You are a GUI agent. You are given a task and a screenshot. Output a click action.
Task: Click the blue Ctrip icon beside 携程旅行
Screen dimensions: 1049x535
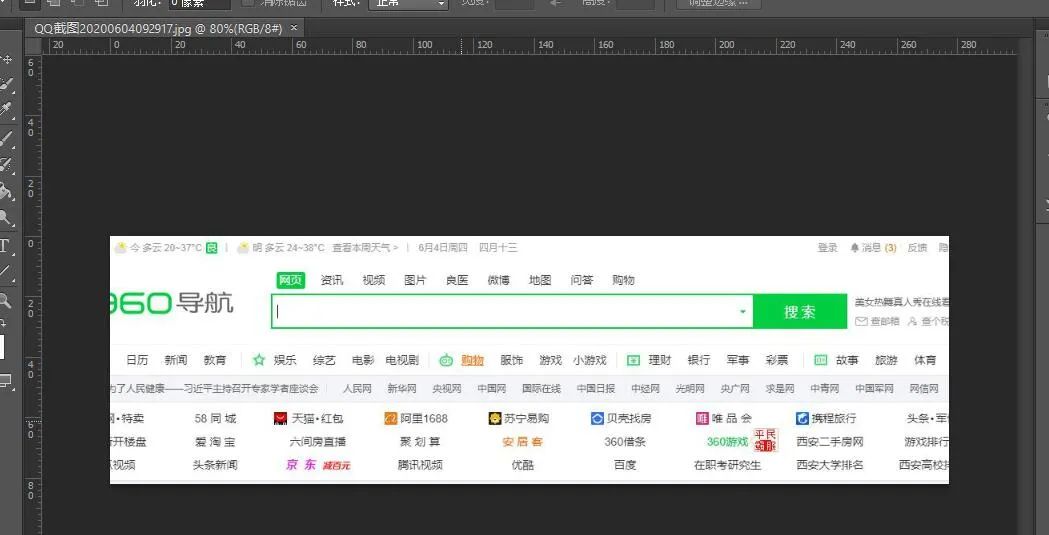click(802, 419)
